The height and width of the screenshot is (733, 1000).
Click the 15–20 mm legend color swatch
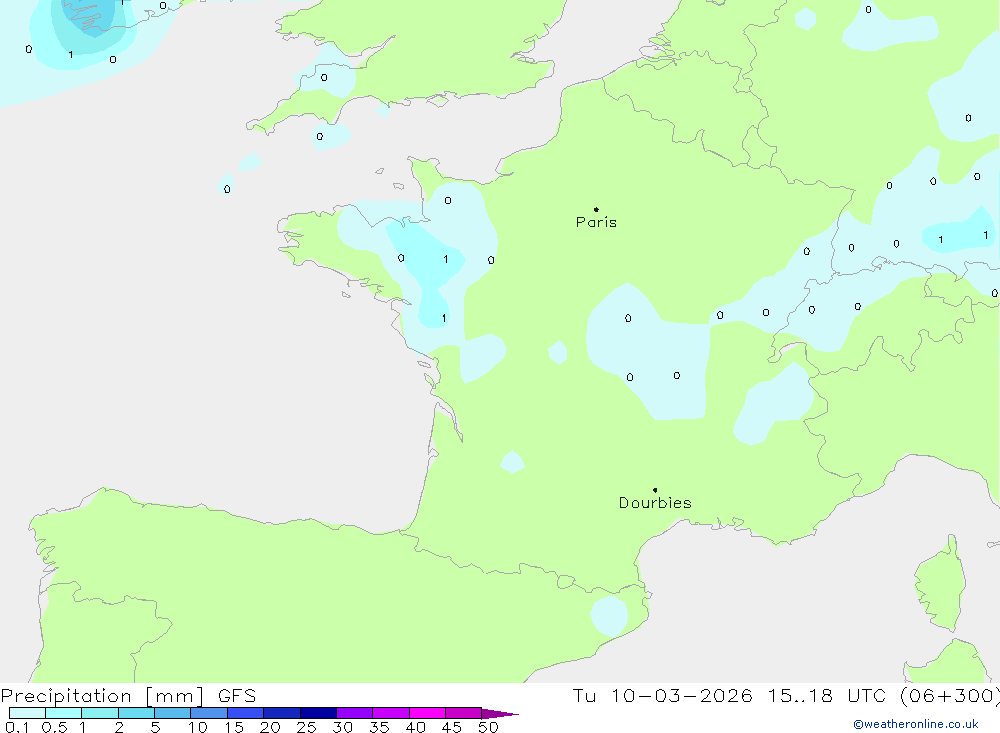click(246, 713)
